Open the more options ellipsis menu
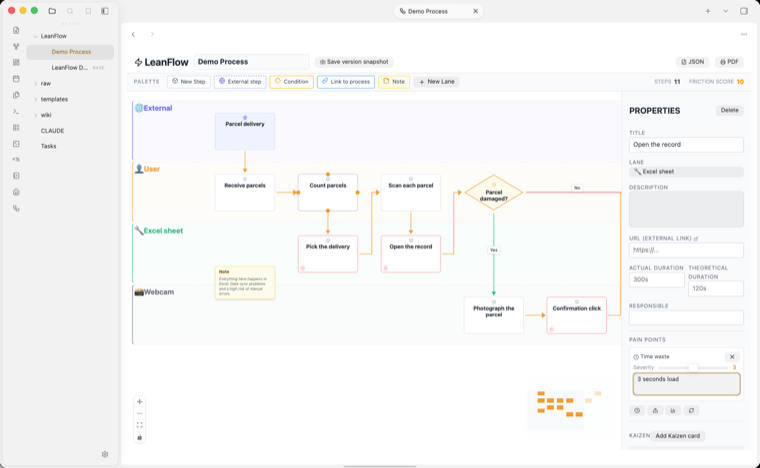Image resolution: width=760 pixels, height=468 pixels. (744, 34)
